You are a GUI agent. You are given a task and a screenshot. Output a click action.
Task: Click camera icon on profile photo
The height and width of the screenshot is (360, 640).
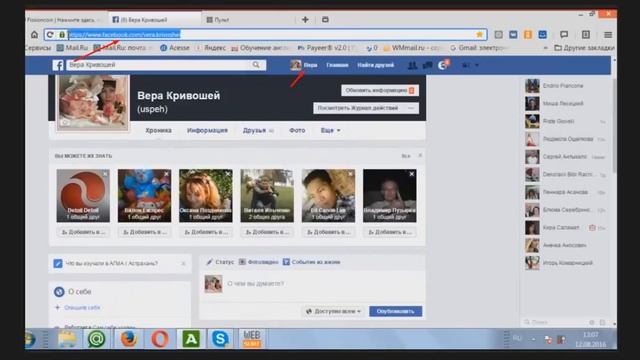65,122
